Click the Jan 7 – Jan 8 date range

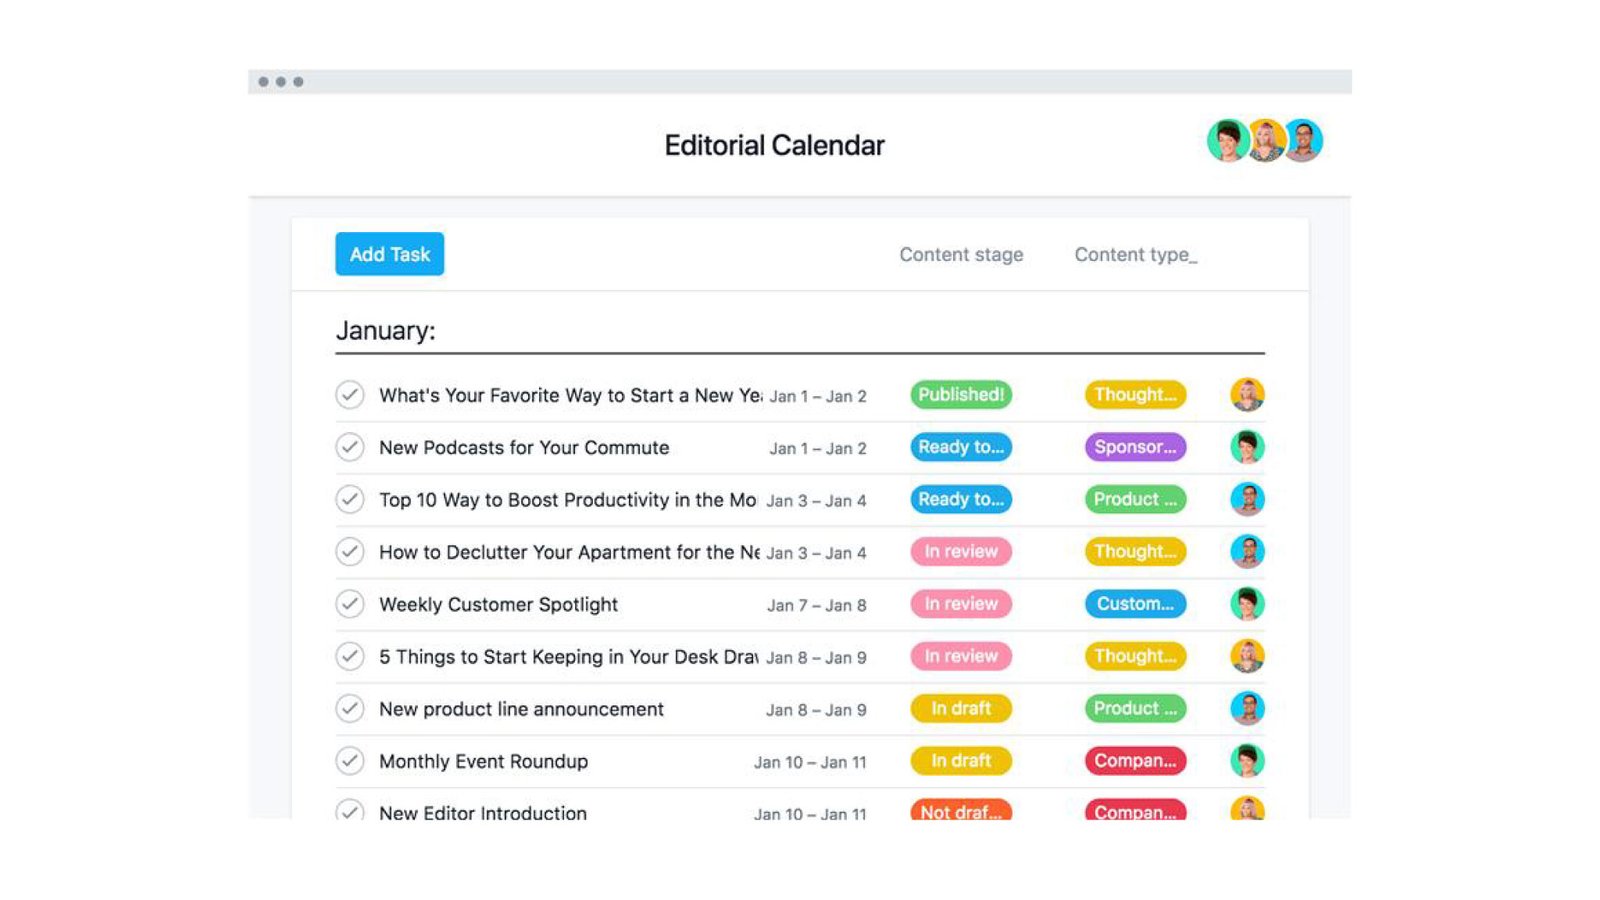pyautogui.click(x=817, y=604)
